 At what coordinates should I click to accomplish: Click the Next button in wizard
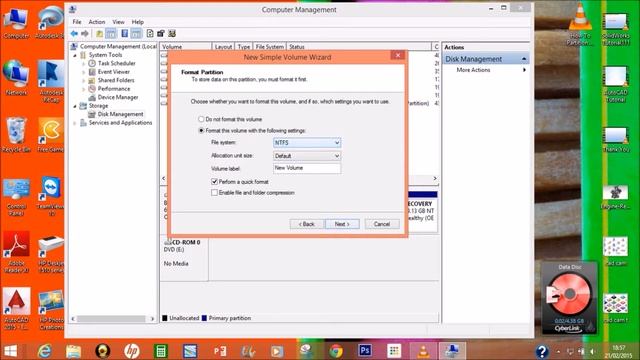click(342, 224)
